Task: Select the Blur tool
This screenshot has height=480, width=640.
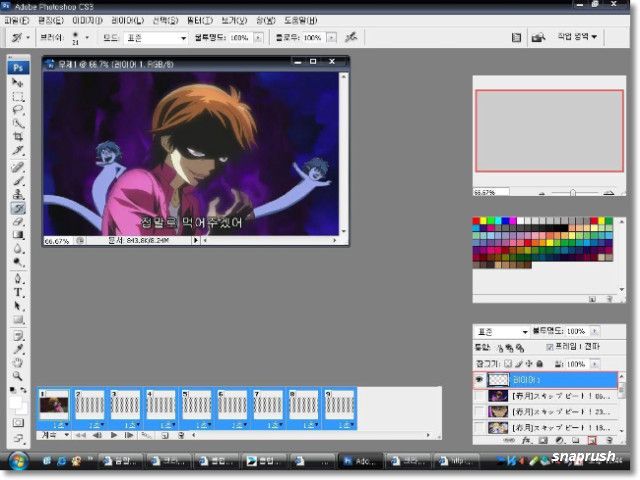Action: click(x=18, y=249)
